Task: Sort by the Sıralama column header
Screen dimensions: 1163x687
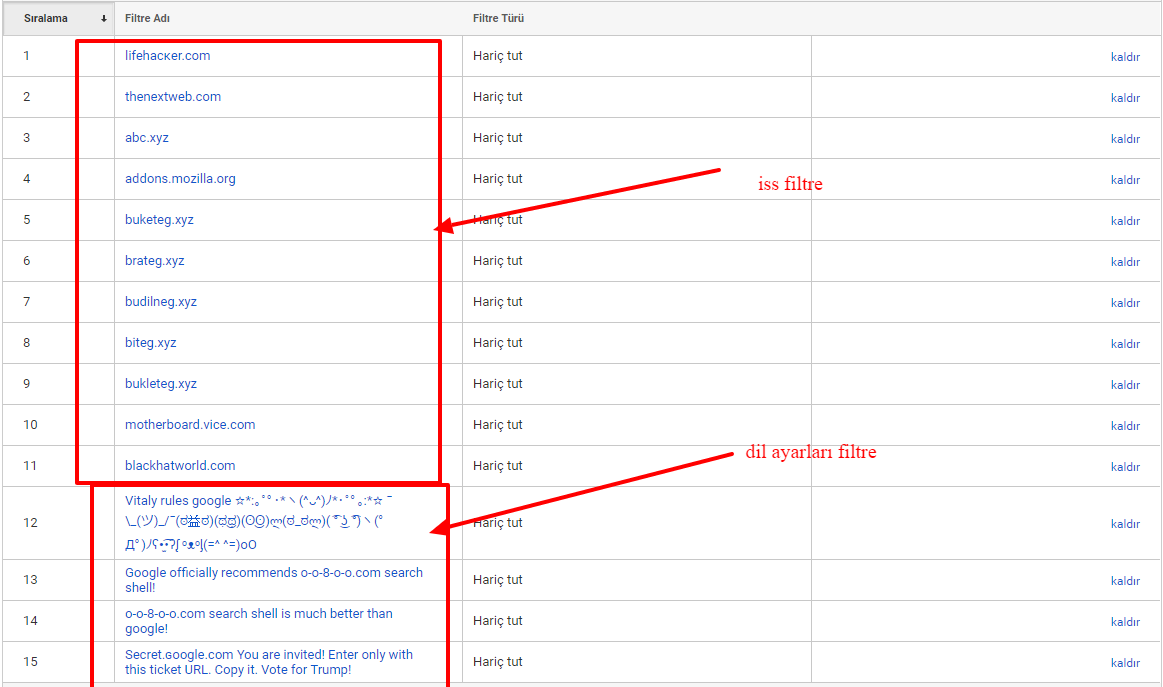Action: pyautogui.click(x=58, y=19)
